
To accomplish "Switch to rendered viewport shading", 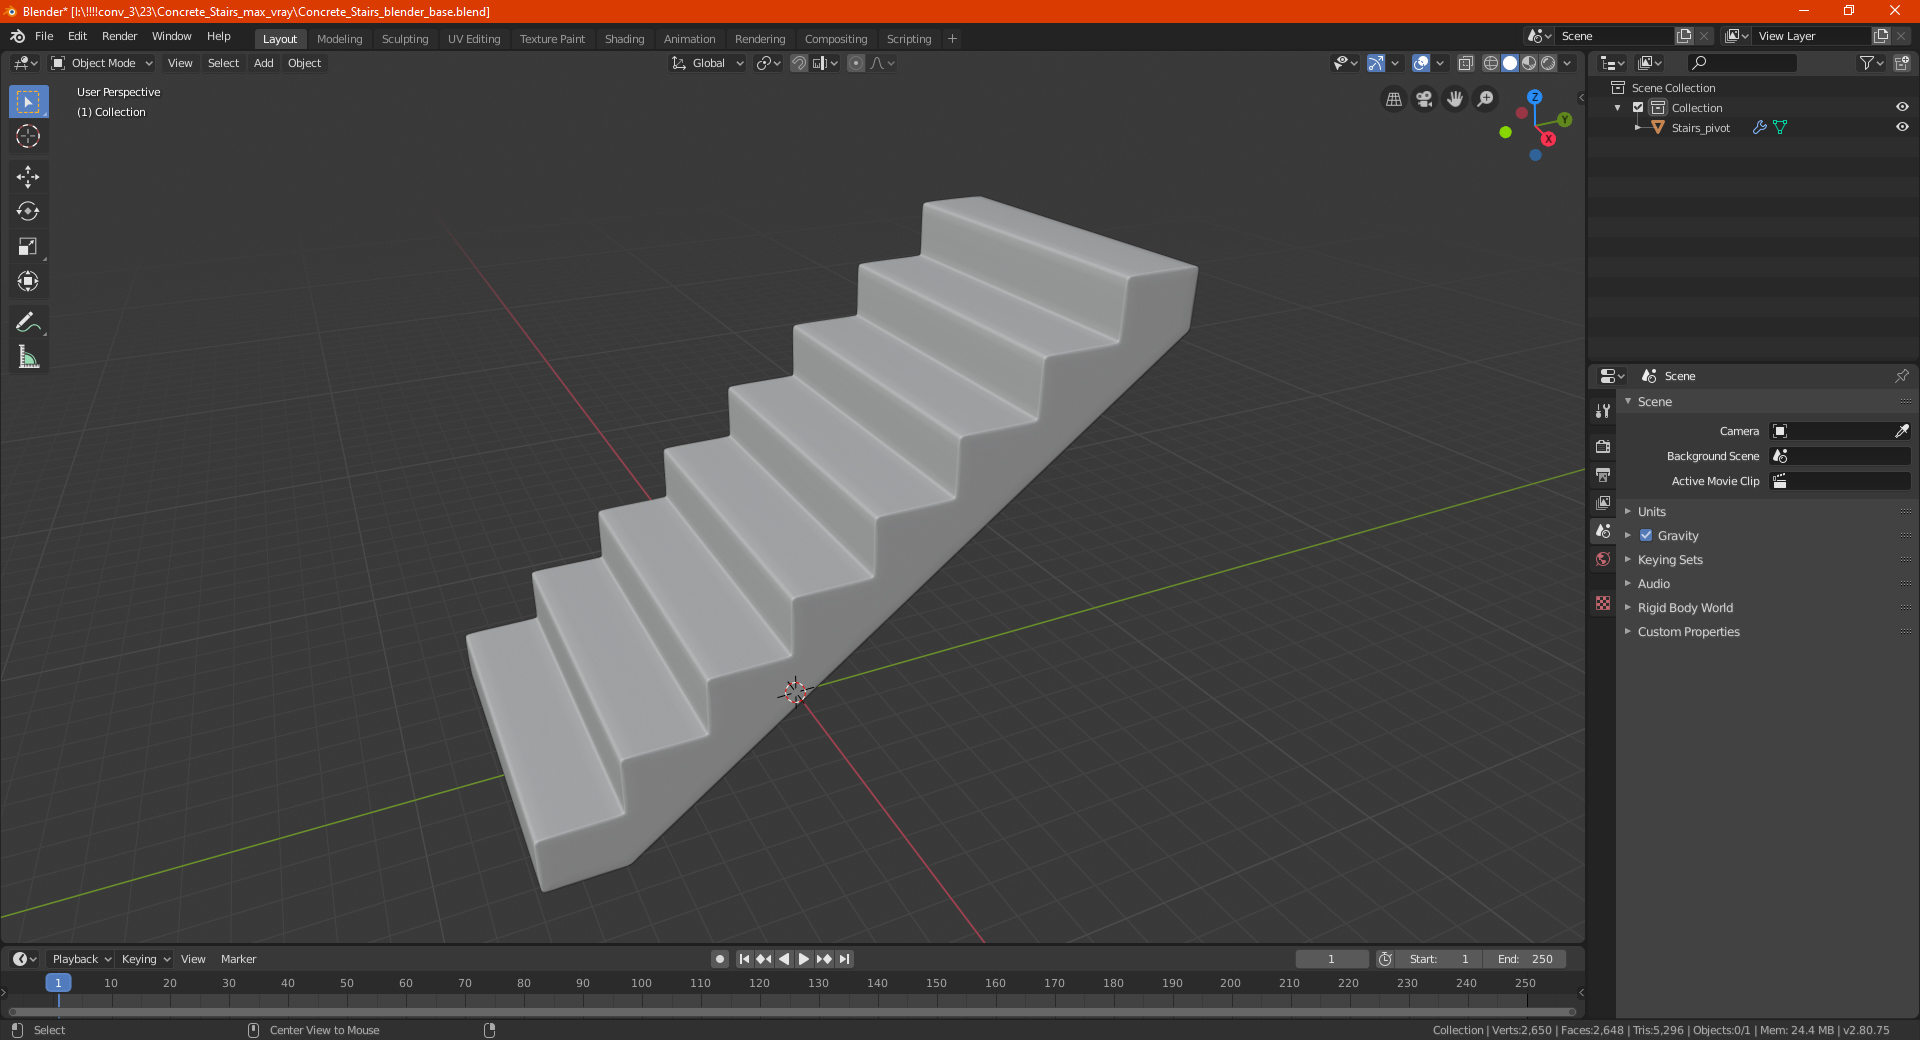I will [1548, 63].
